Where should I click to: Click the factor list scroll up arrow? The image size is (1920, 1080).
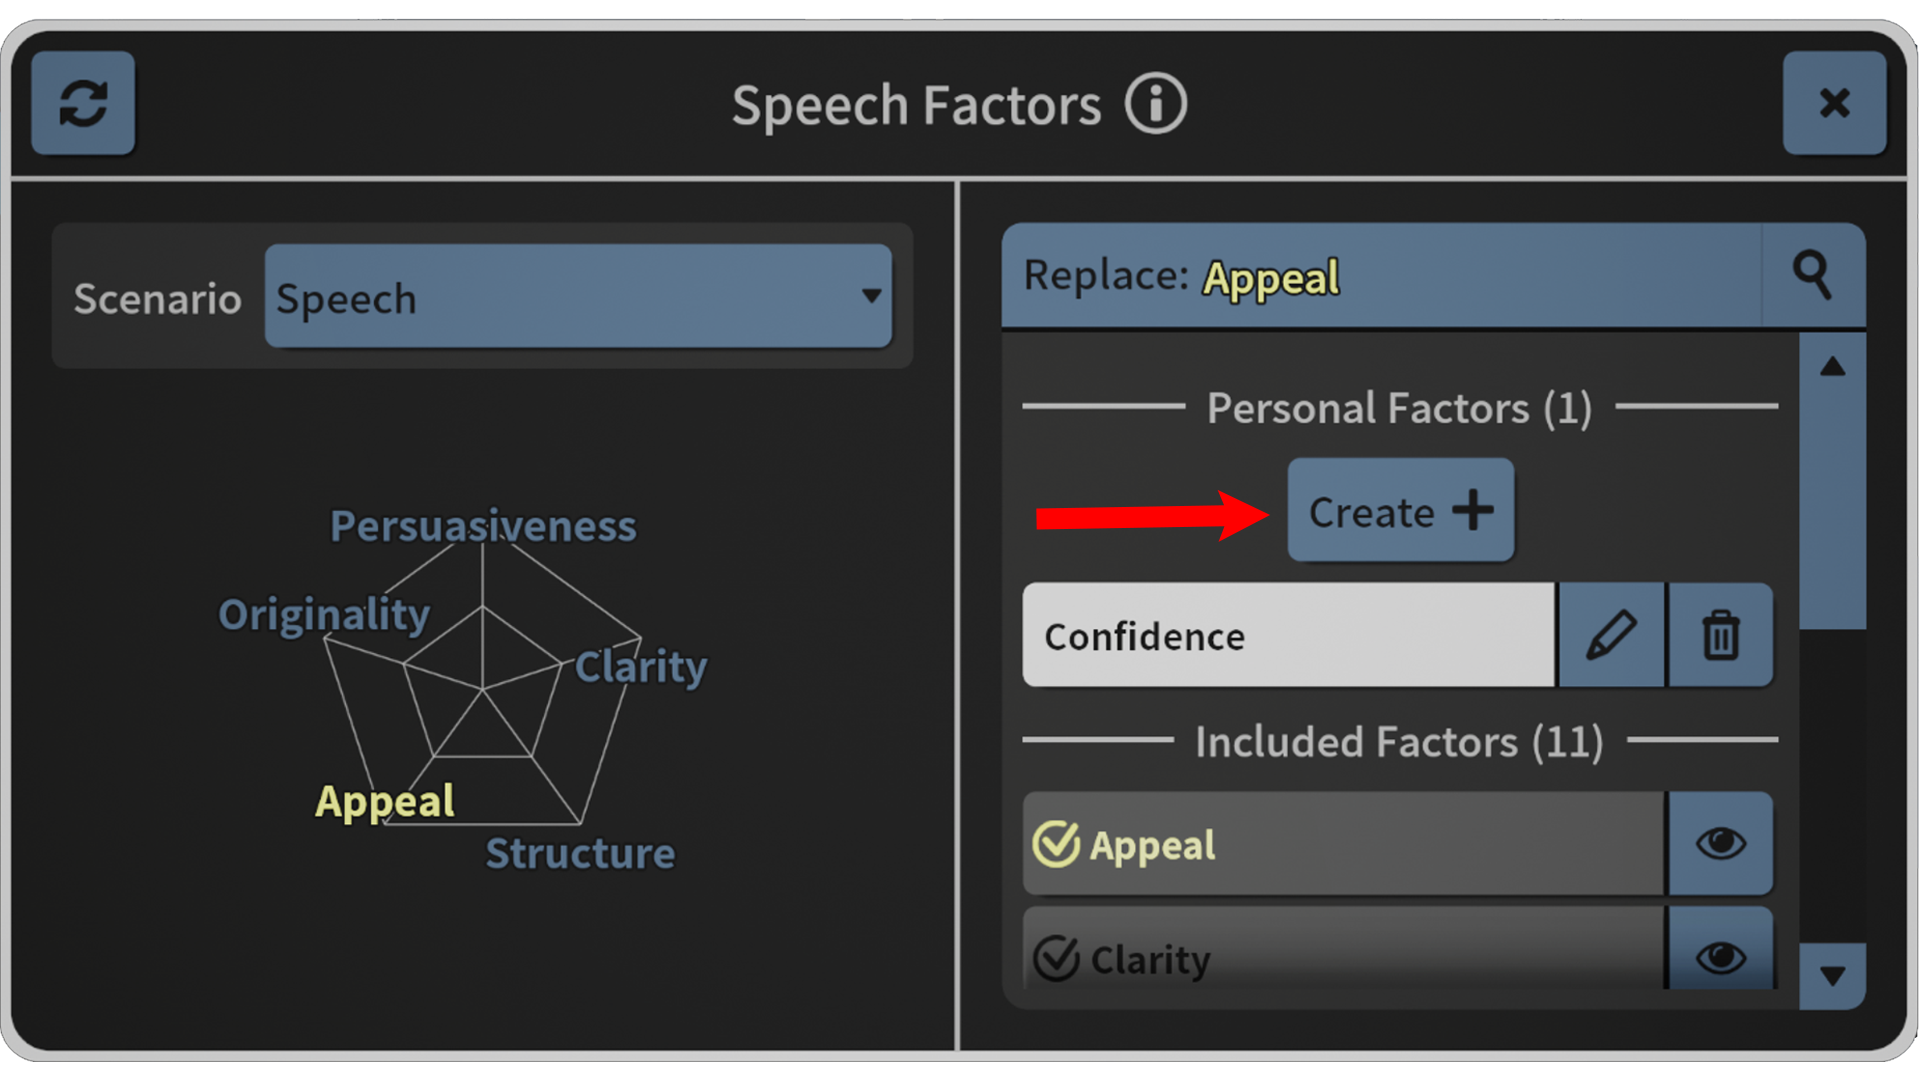coord(1832,367)
